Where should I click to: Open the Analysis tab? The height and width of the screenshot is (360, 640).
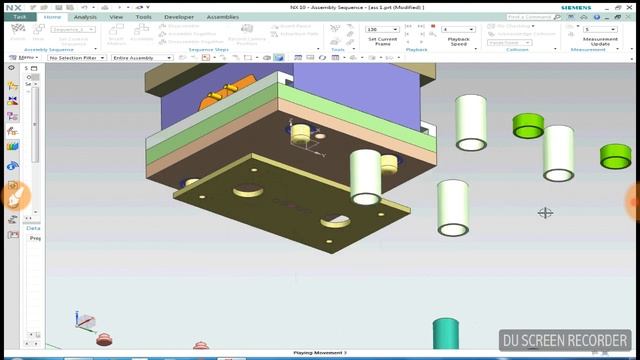(85, 17)
